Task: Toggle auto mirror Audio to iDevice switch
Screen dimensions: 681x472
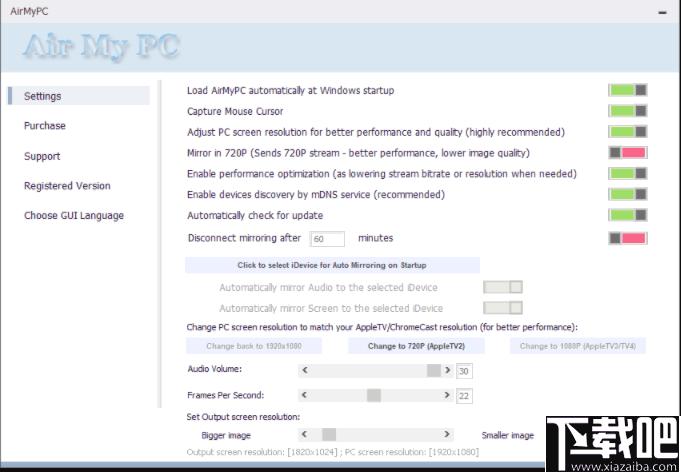Action: [502, 287]
